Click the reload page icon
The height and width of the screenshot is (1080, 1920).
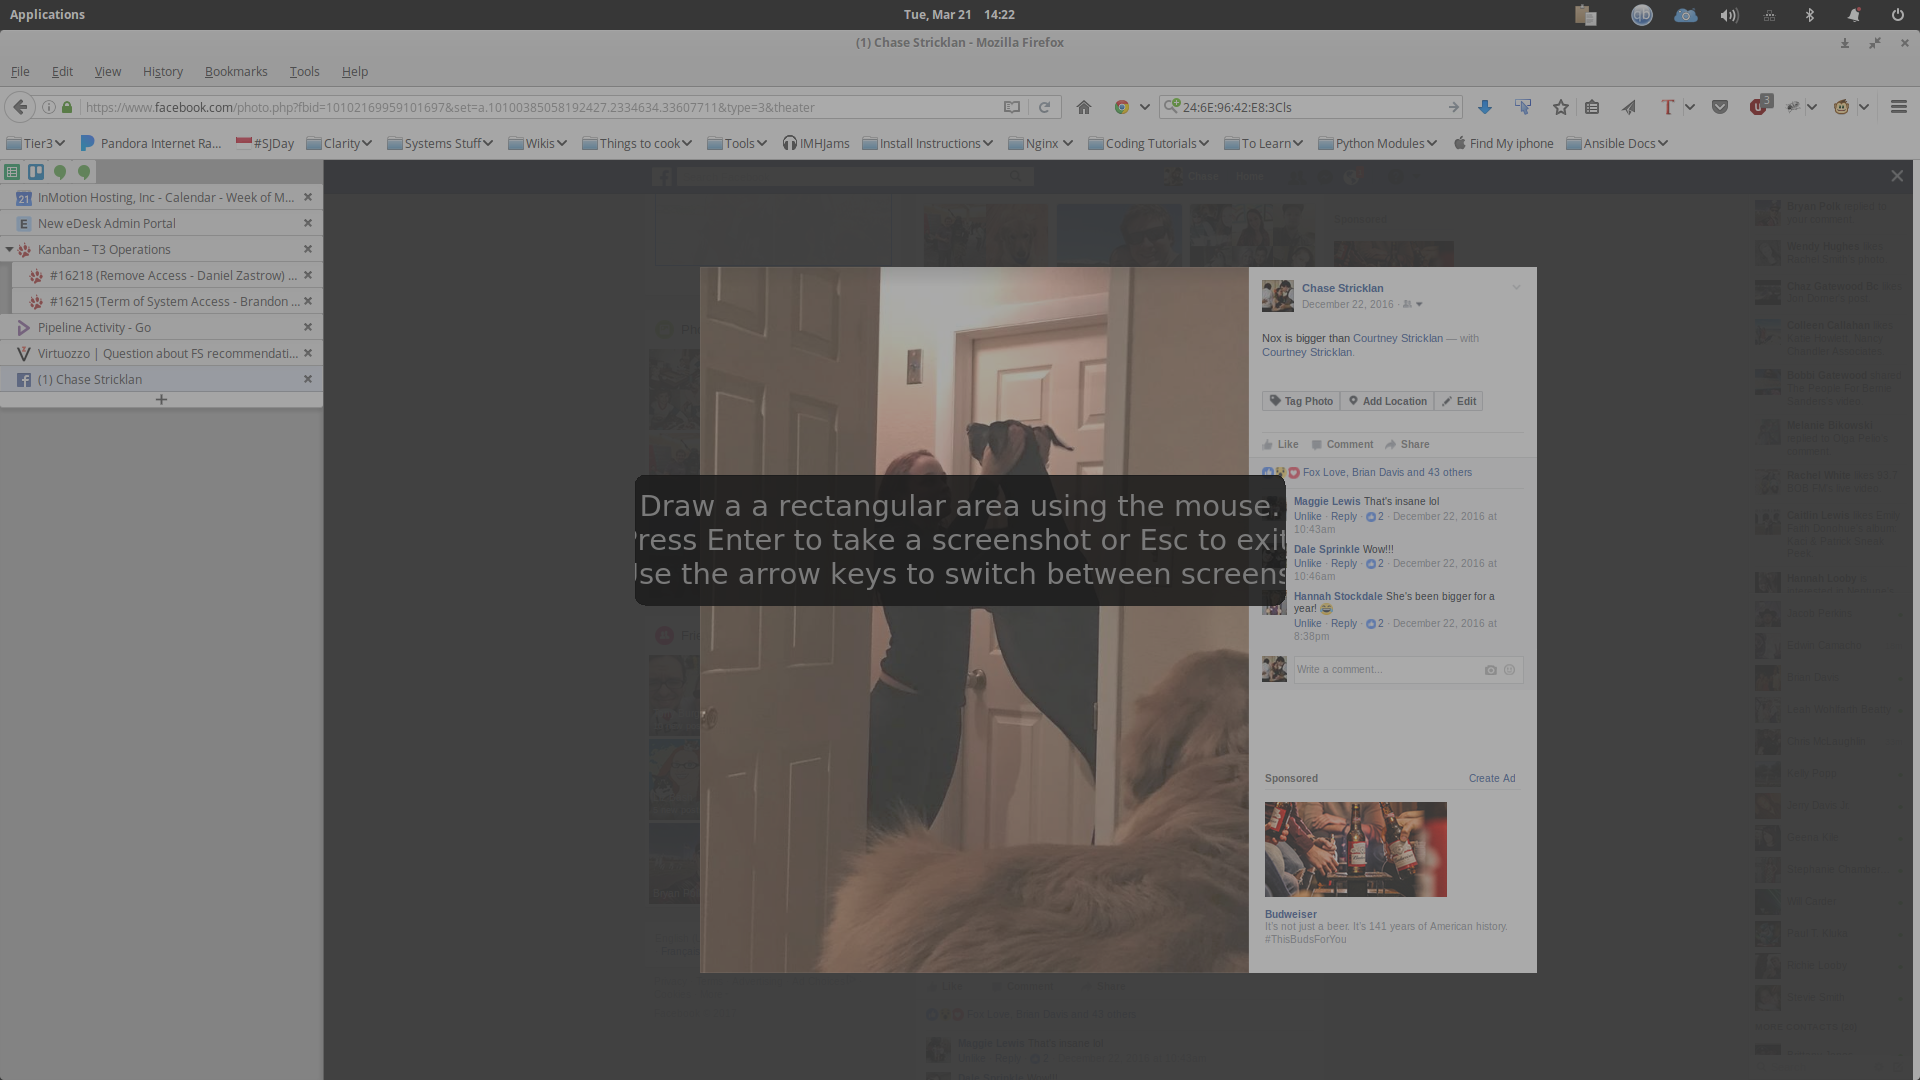tap(1044, 107)
